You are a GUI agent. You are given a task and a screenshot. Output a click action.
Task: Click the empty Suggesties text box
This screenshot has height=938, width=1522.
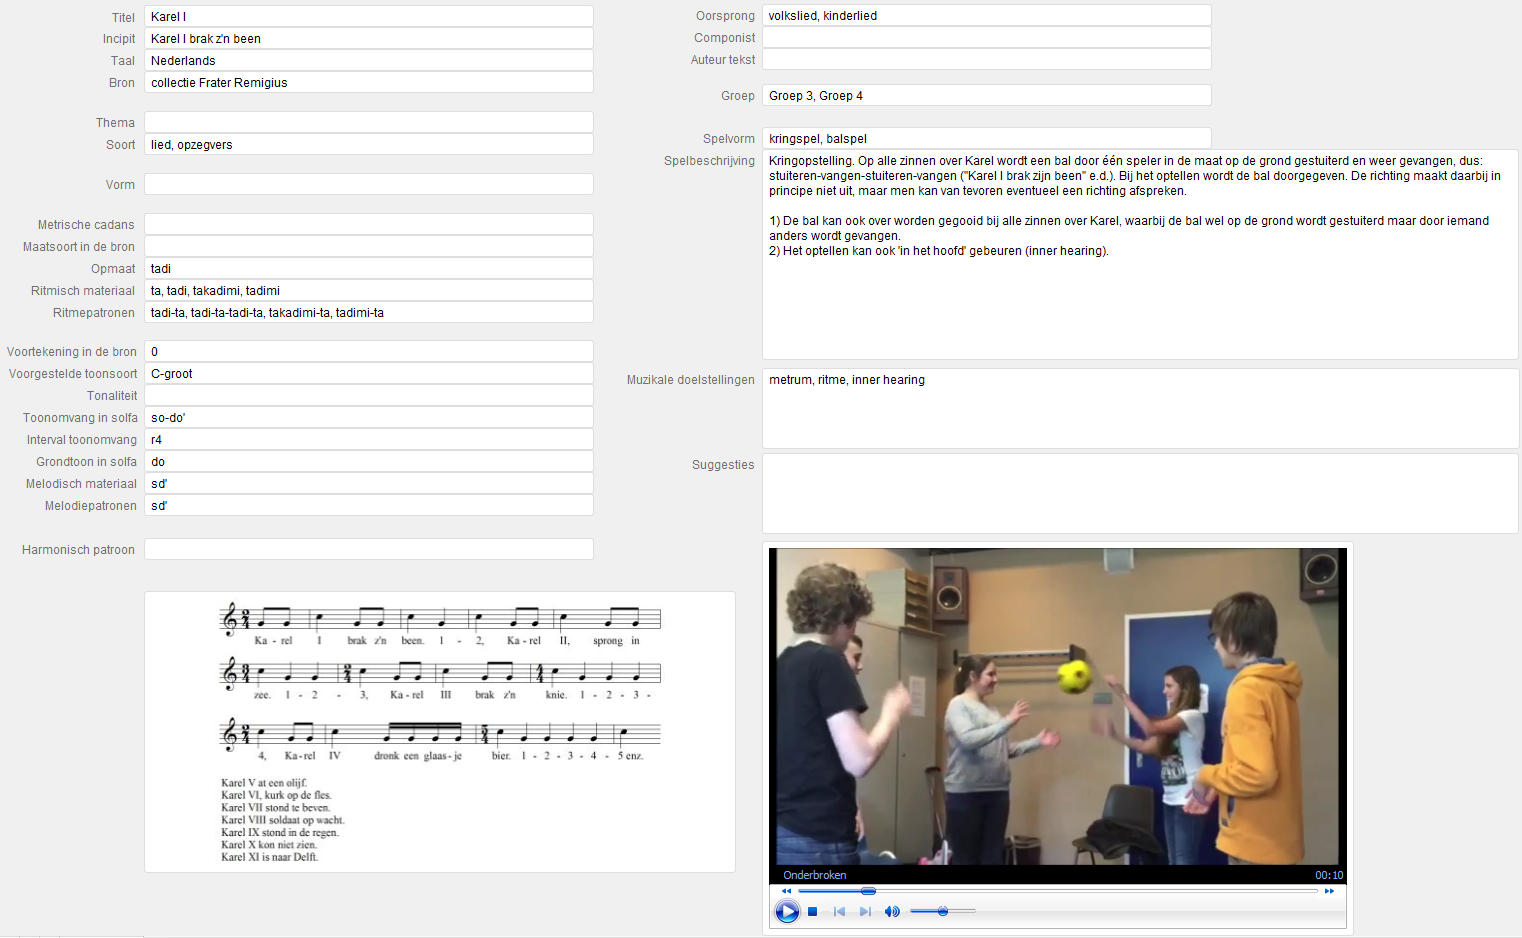(x=1139, y=494)
